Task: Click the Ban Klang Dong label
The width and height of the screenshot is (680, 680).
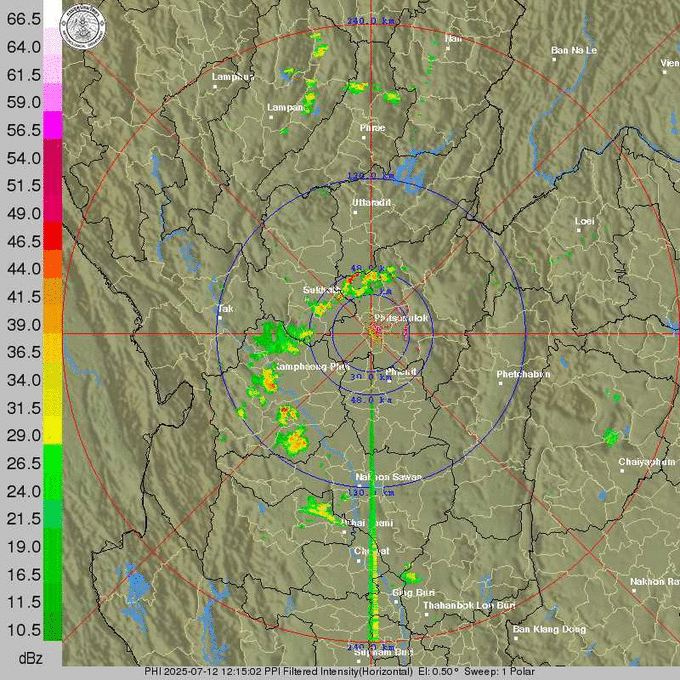Action: [x=549, y=629]
